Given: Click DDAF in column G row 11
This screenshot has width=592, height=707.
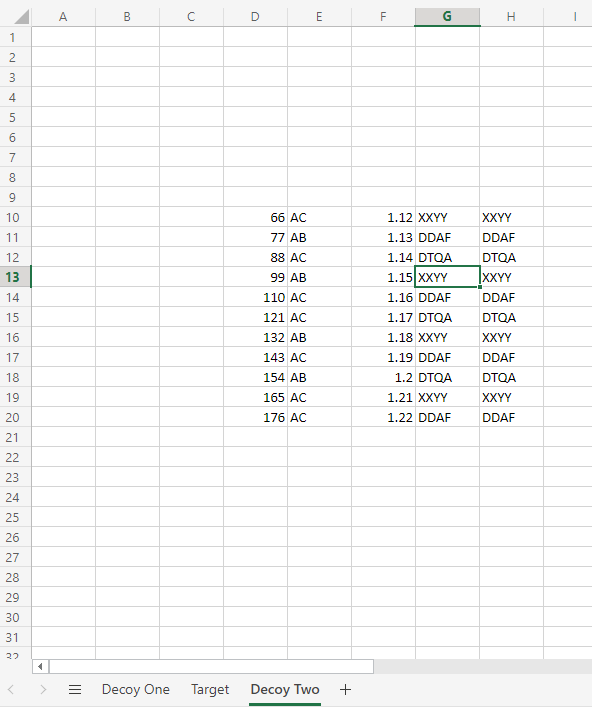Looking at the screenshot, I should pyautogui.click(x=447, y=237).
